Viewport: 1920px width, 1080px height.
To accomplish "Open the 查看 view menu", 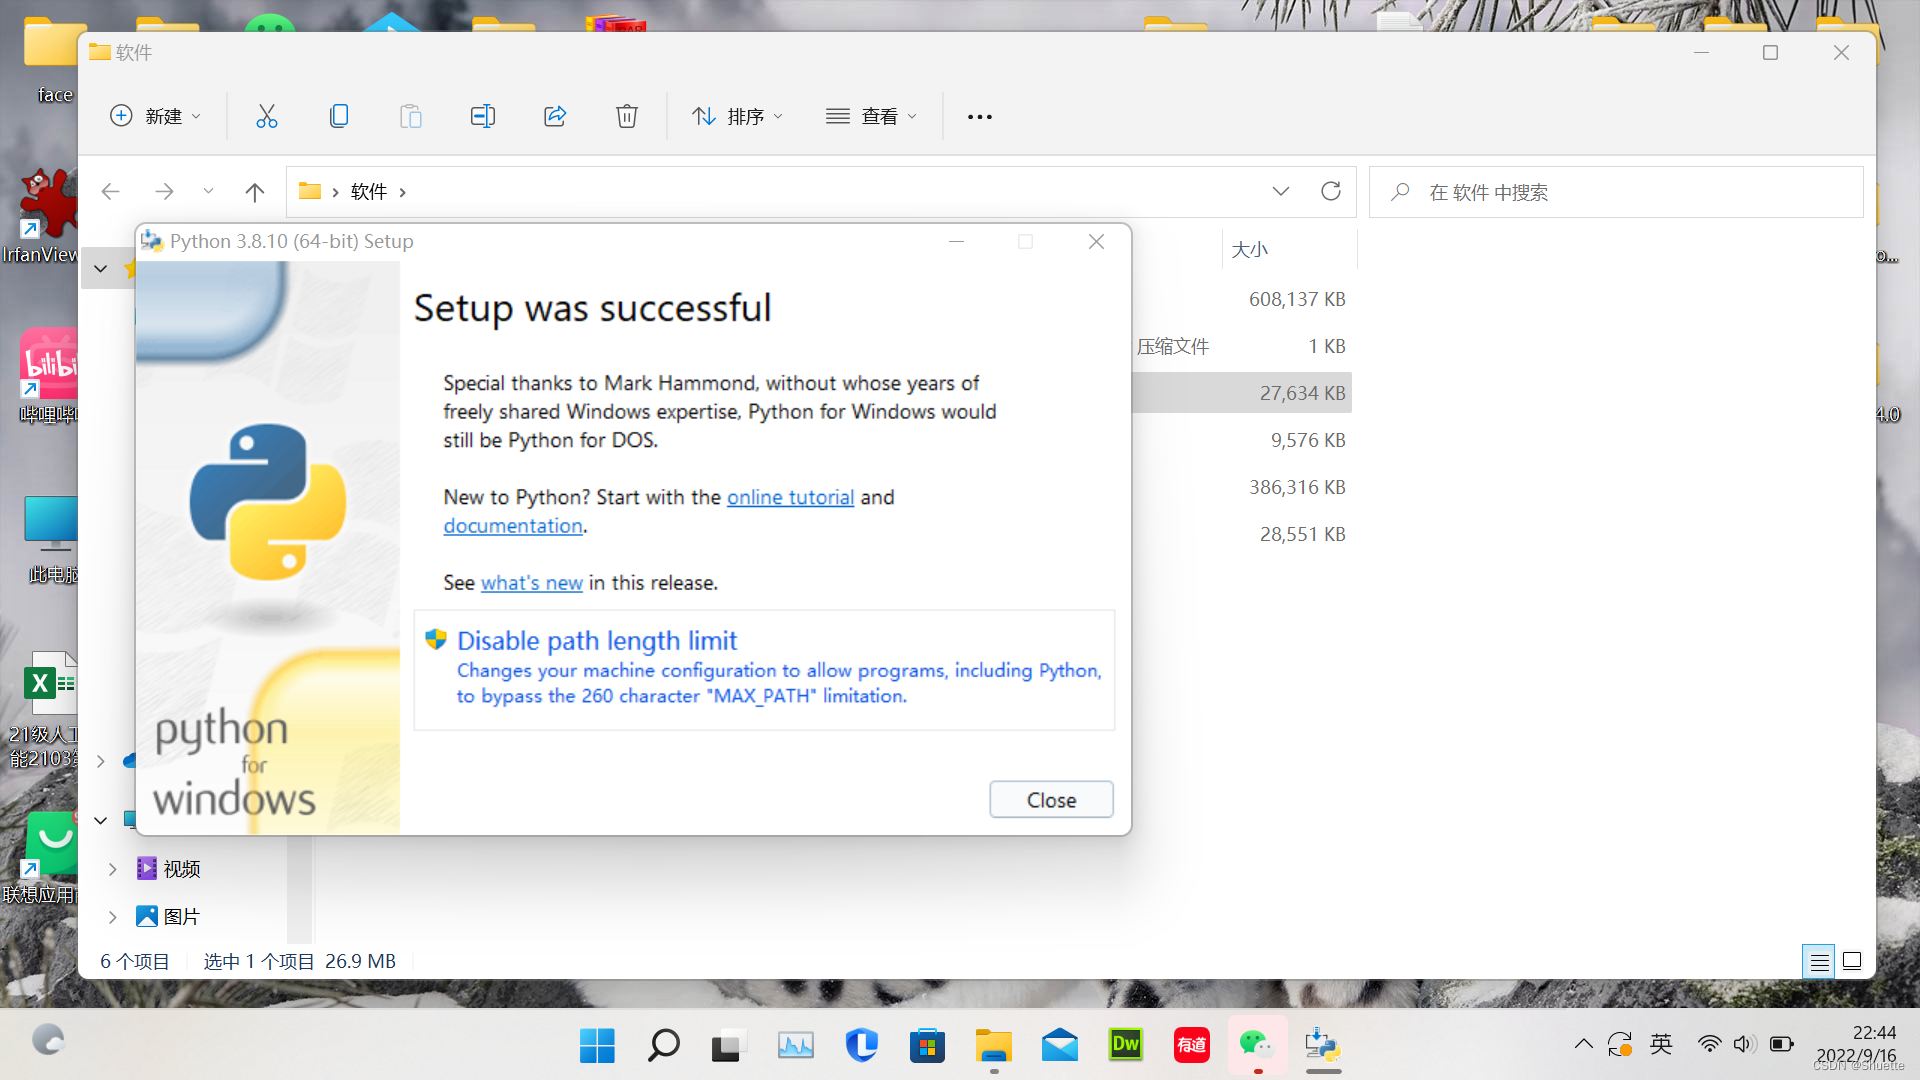I will 871,116.
